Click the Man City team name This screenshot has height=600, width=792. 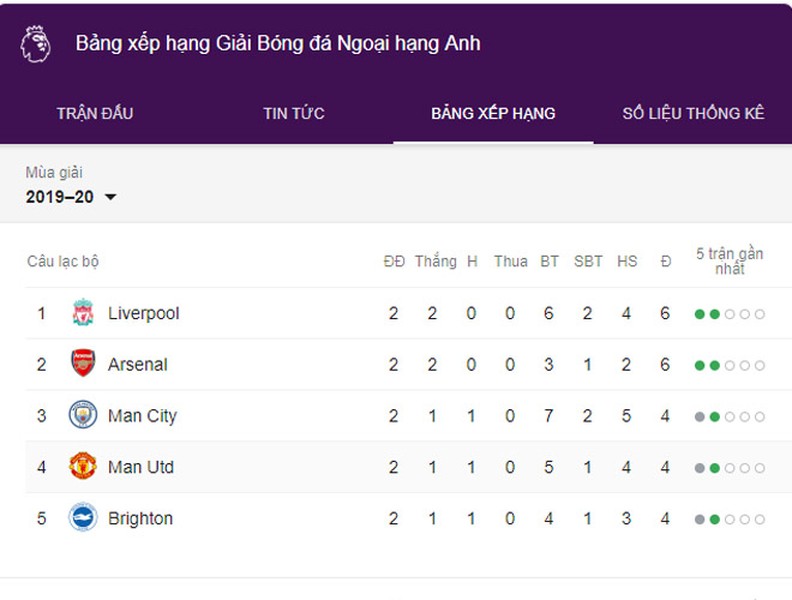point(142,416)
